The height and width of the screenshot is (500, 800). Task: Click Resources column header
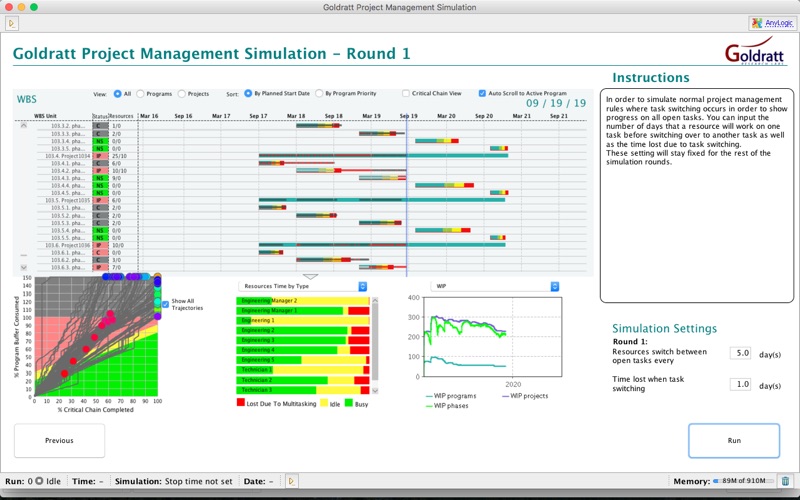point(121,116)
